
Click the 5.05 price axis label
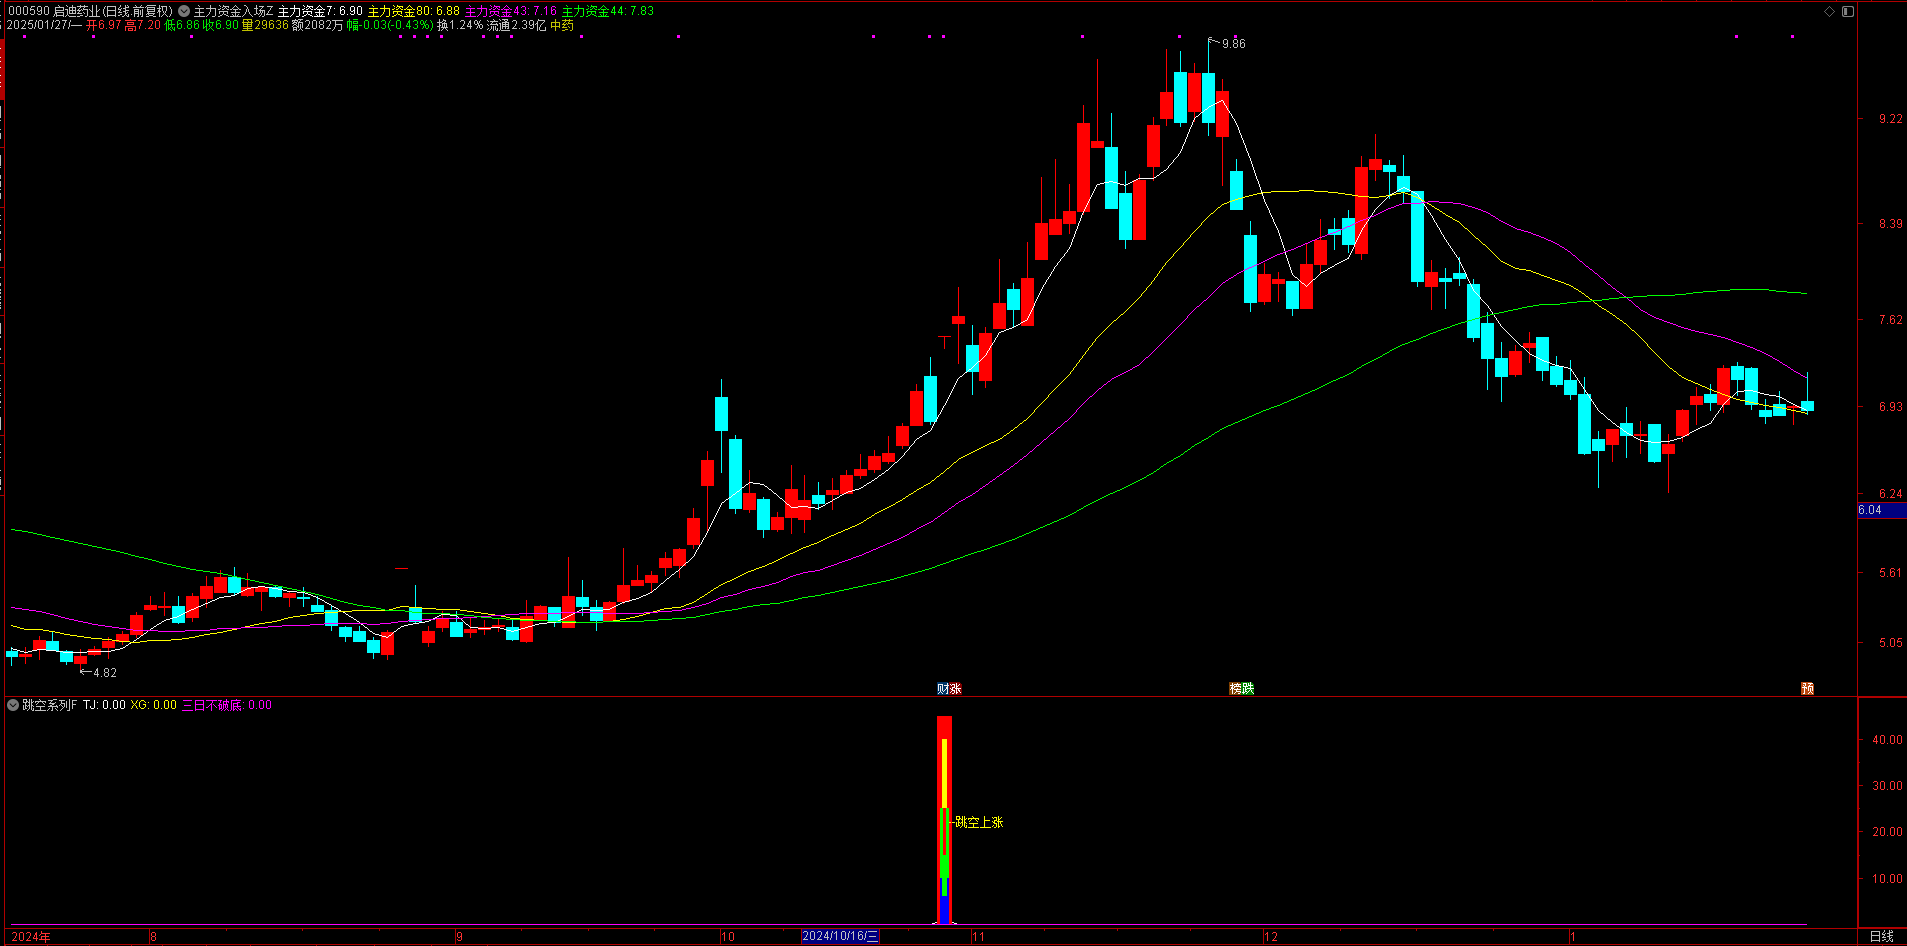pos(1890,643)
